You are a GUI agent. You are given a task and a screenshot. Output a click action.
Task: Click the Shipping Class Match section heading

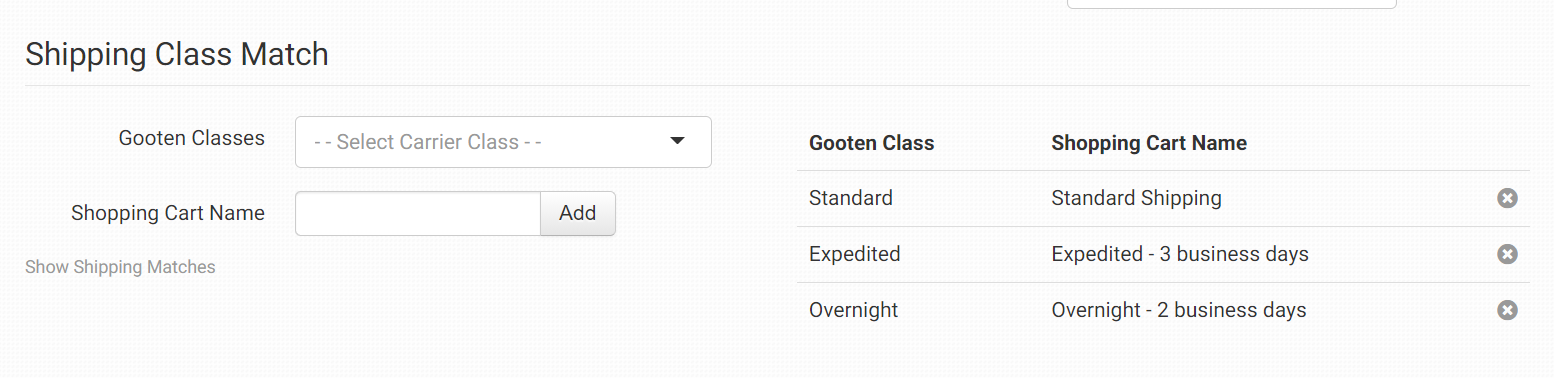(177, 54)
